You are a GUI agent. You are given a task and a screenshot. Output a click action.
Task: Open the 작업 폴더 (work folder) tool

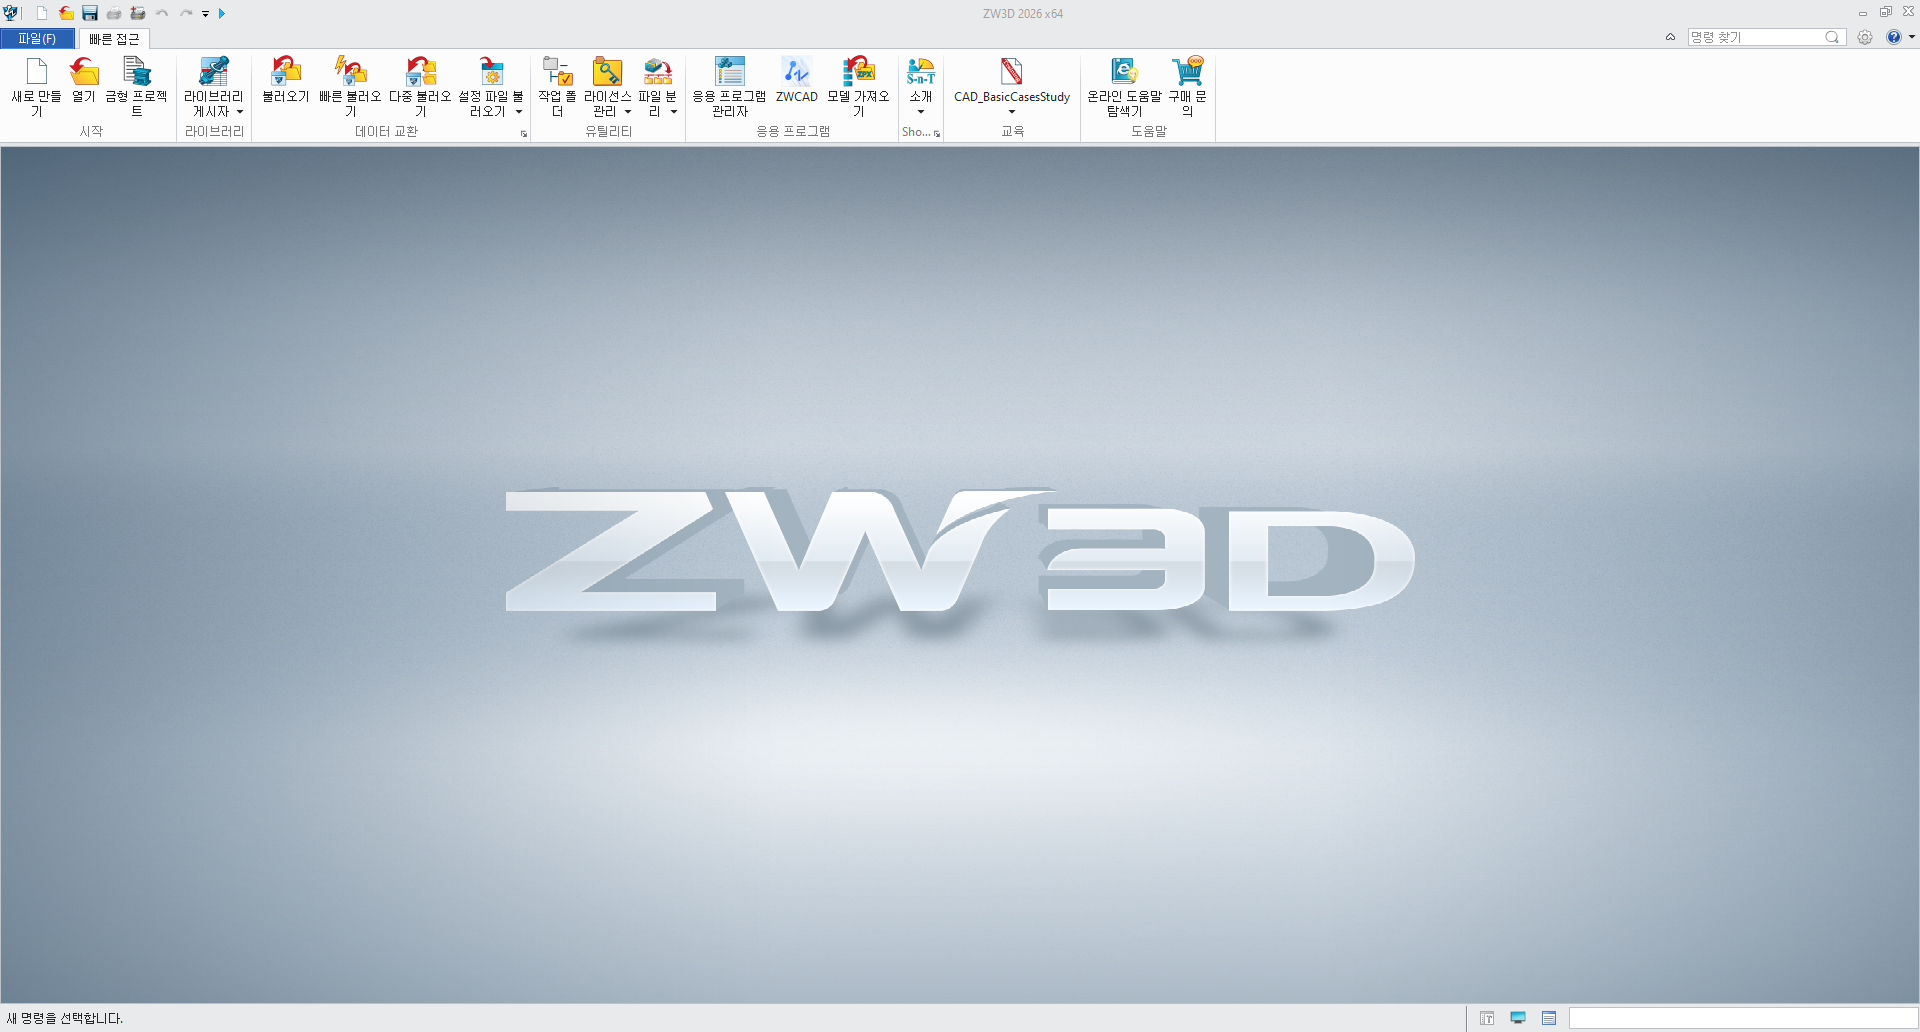[x=557, y=71]
